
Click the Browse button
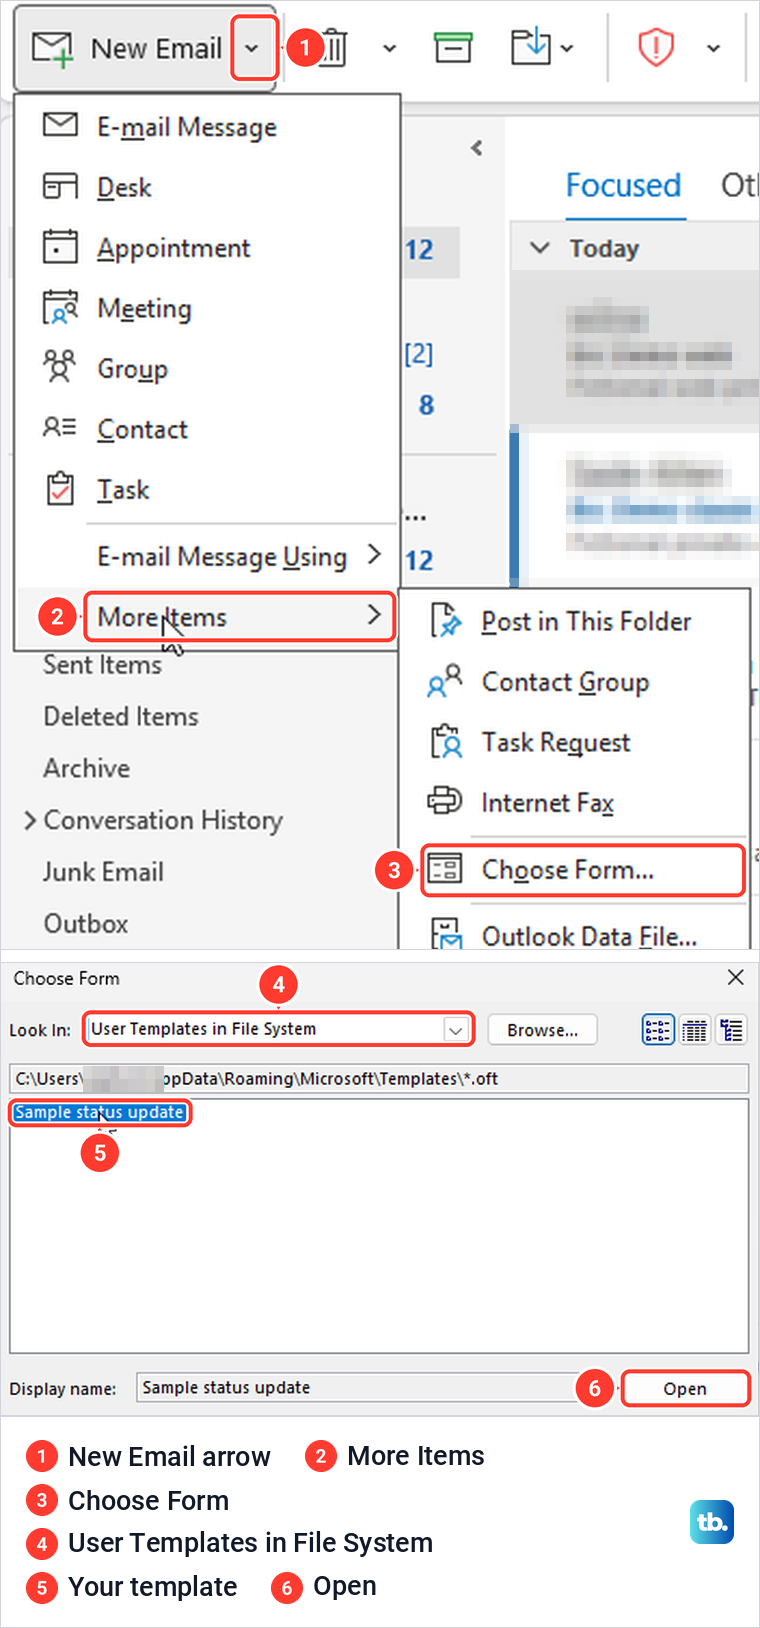[542, 1030]
